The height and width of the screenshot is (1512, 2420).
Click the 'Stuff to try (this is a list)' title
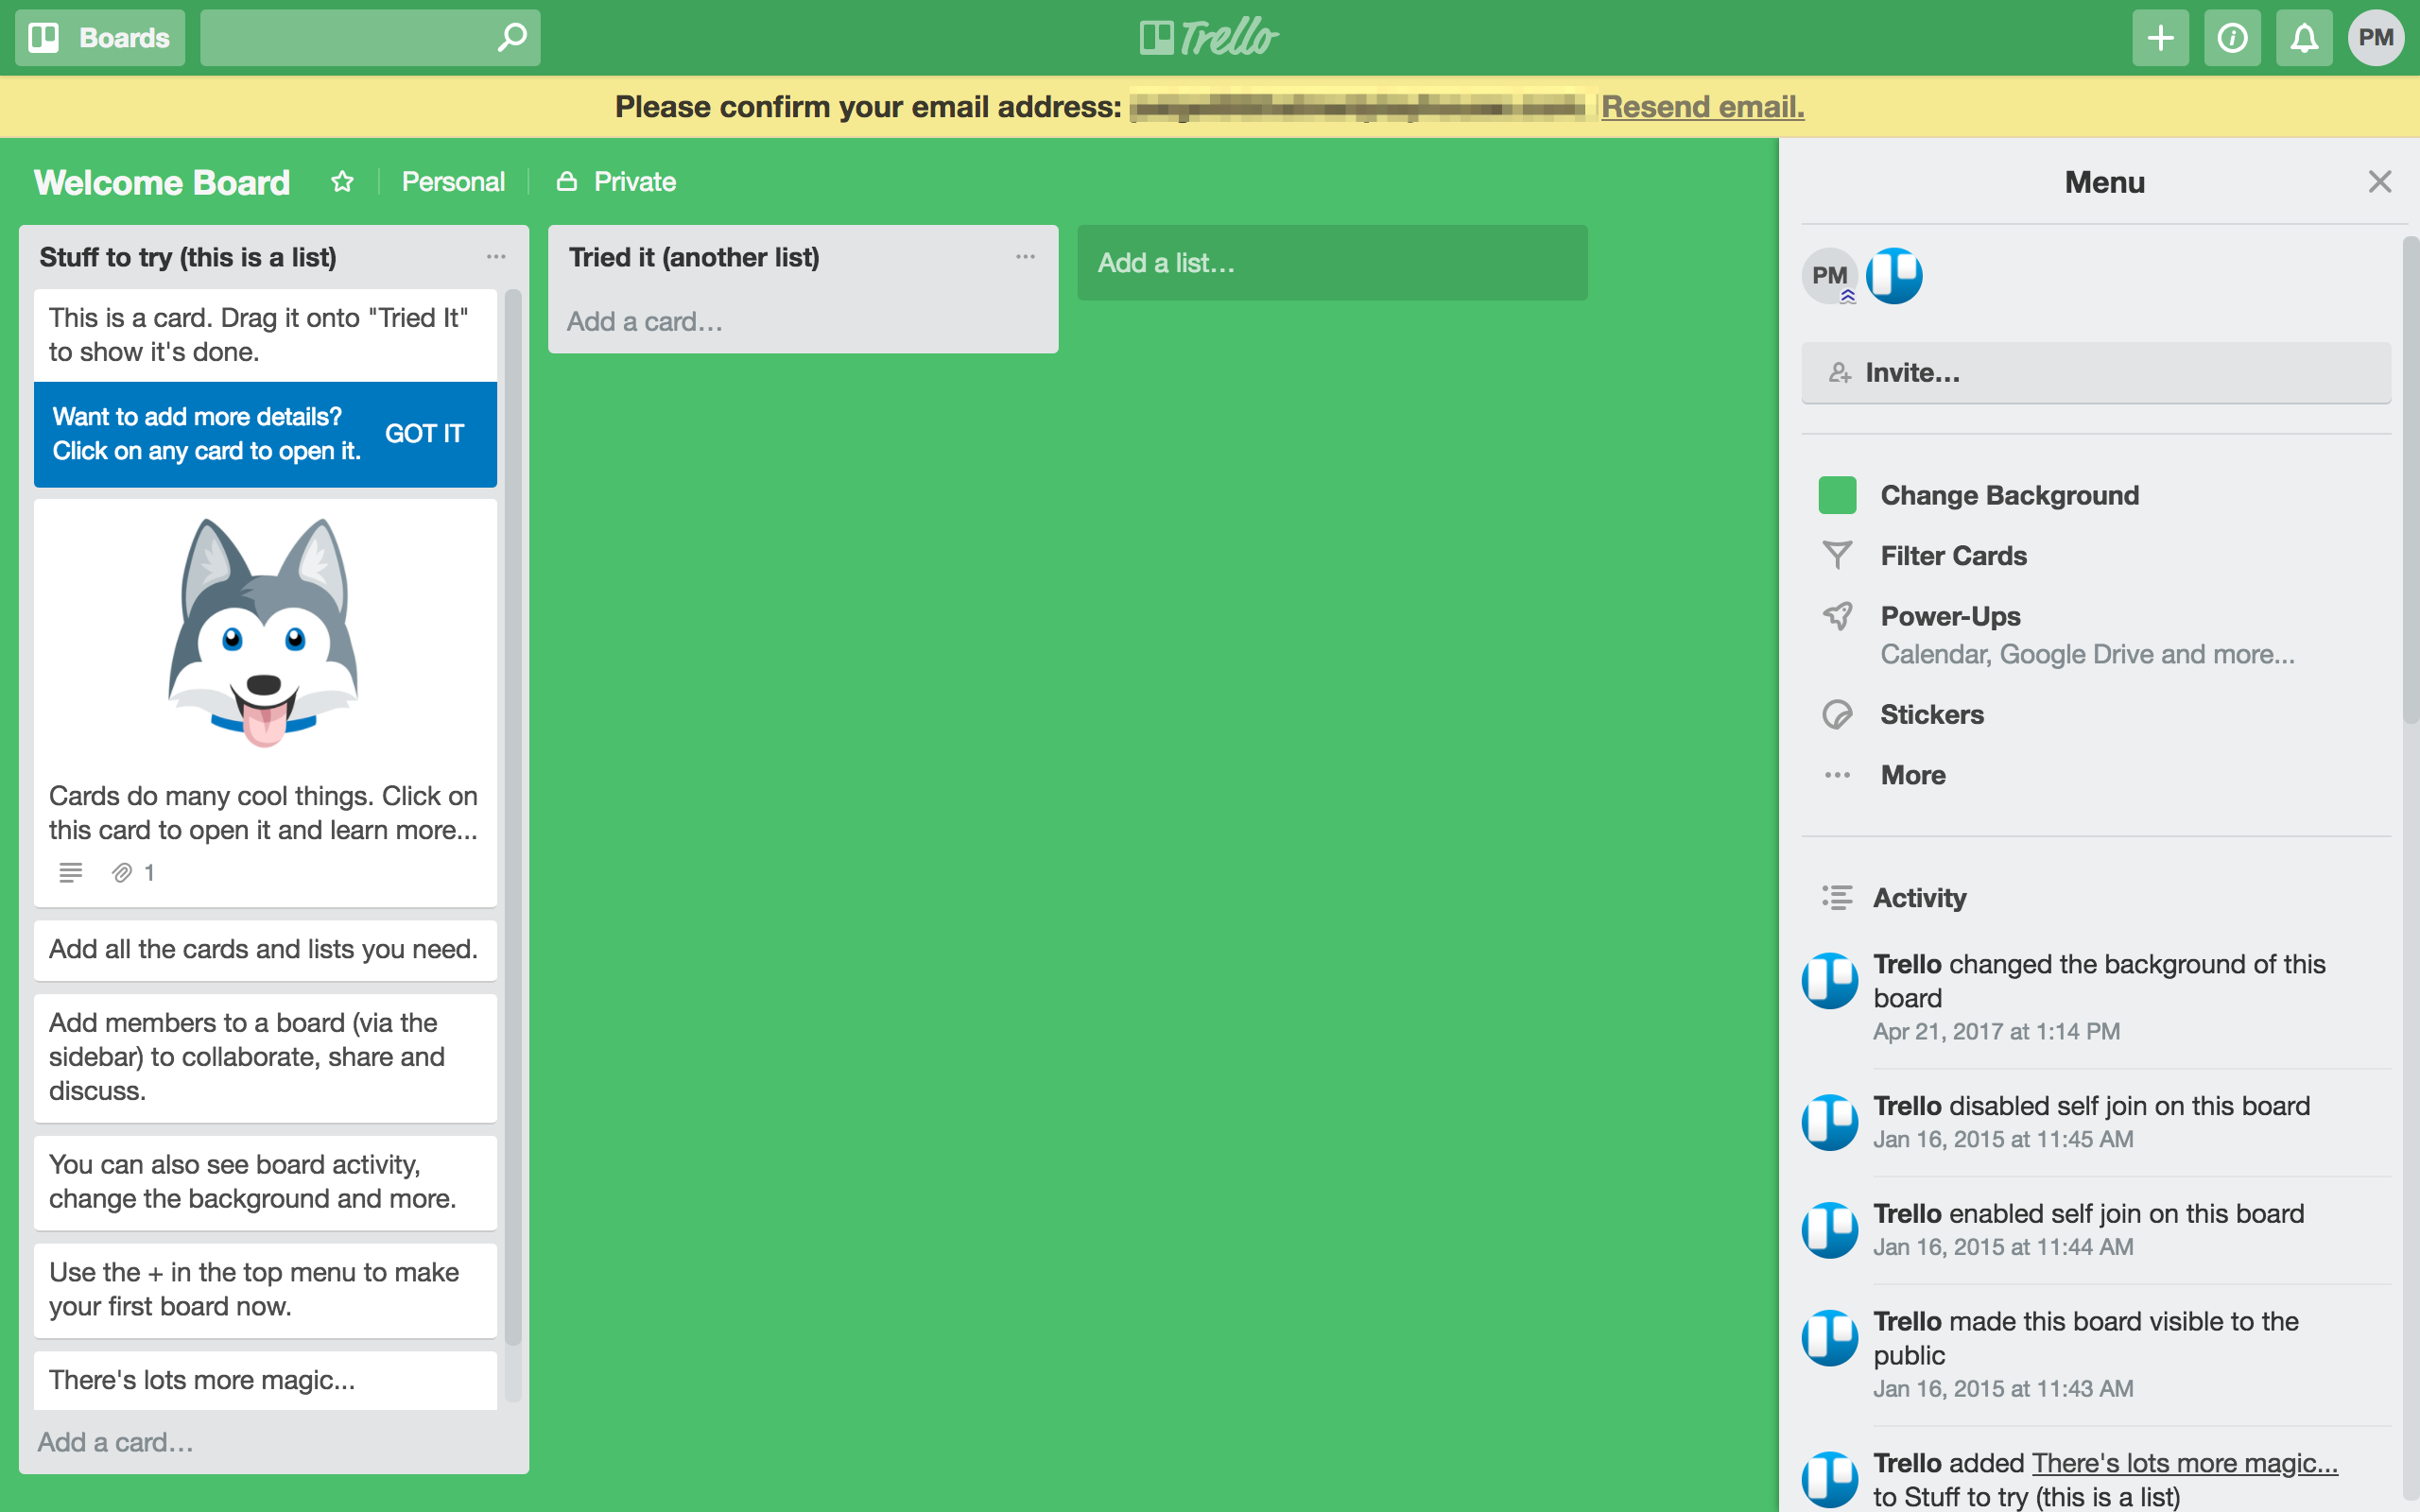[188, 257]
